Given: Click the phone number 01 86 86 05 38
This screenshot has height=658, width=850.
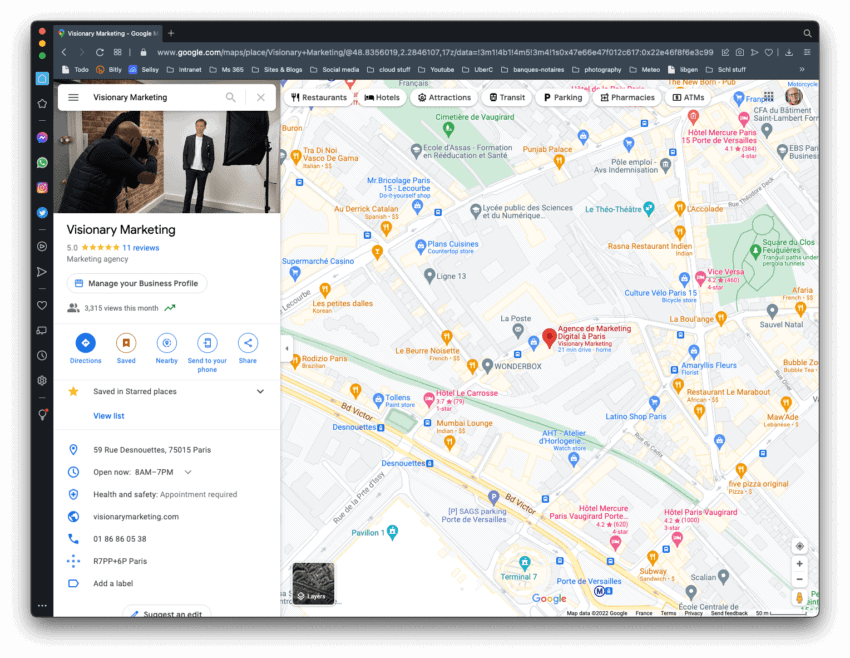Looking at the screenshot, I should pyautogui.click(x=119, y=539).
